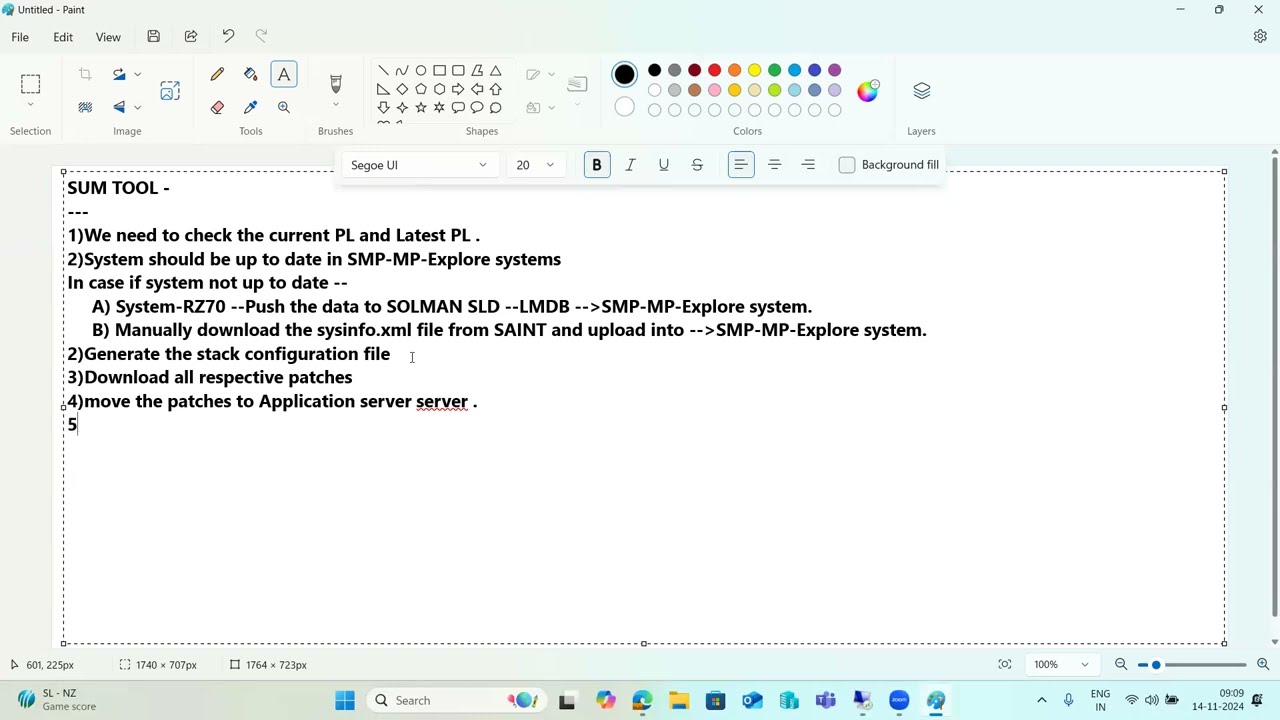The height and width of the screenshot is (720, 1280).
Task: Undo the last action
Action: (x=228, y=37)
